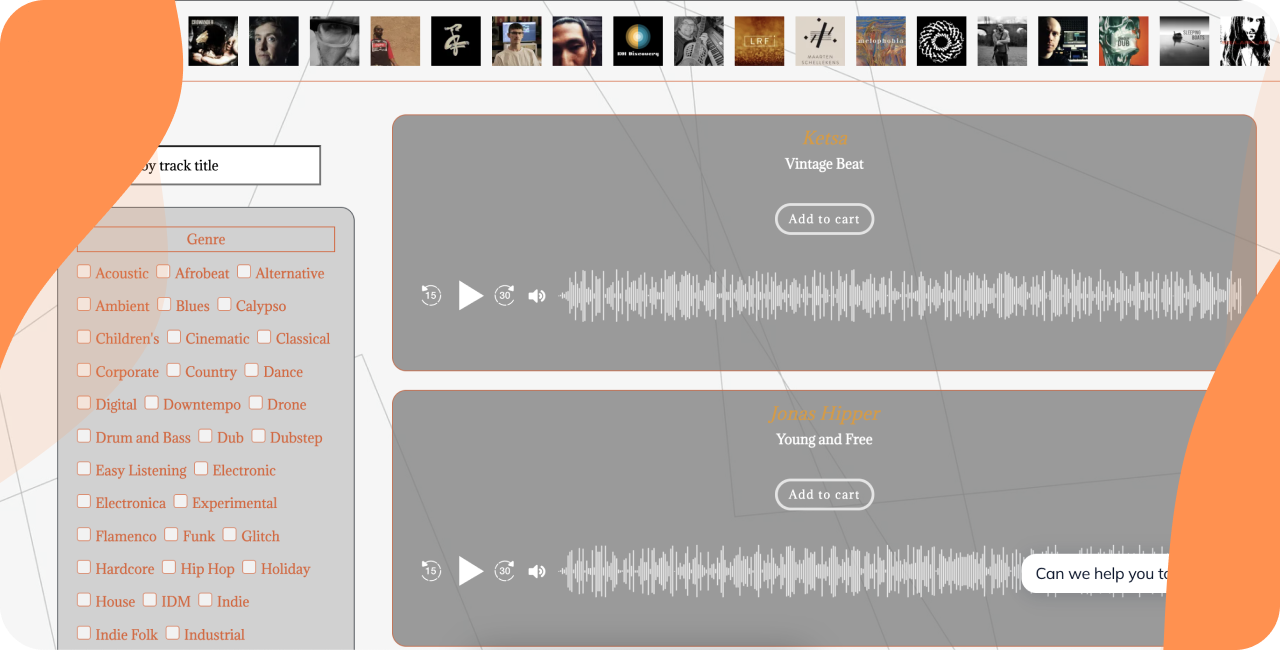Seek within the Vintage Beat waveform
Viewport: 1280px width, 650px height.
(900, 296)
